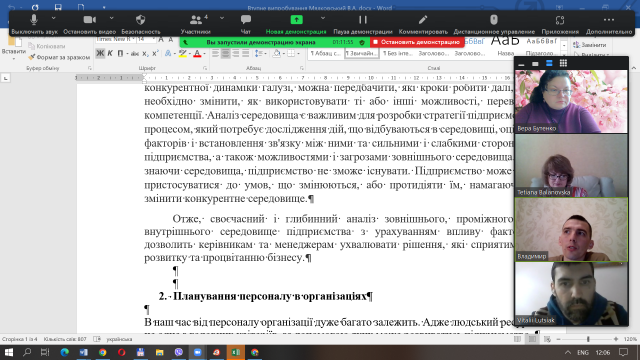Viewport: 640px width, 360px height.
Task: Switch video panel to grid view
Action: (563, 64)
